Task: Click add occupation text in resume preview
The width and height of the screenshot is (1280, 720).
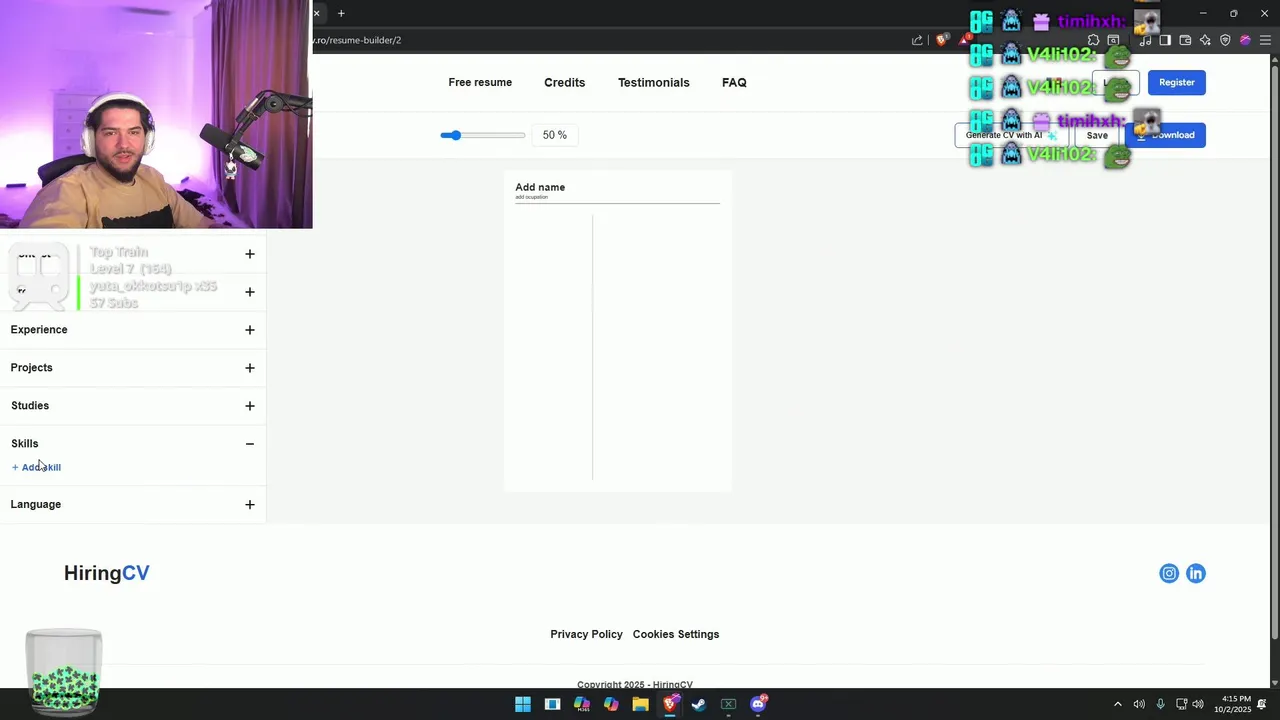Action: 532,197
